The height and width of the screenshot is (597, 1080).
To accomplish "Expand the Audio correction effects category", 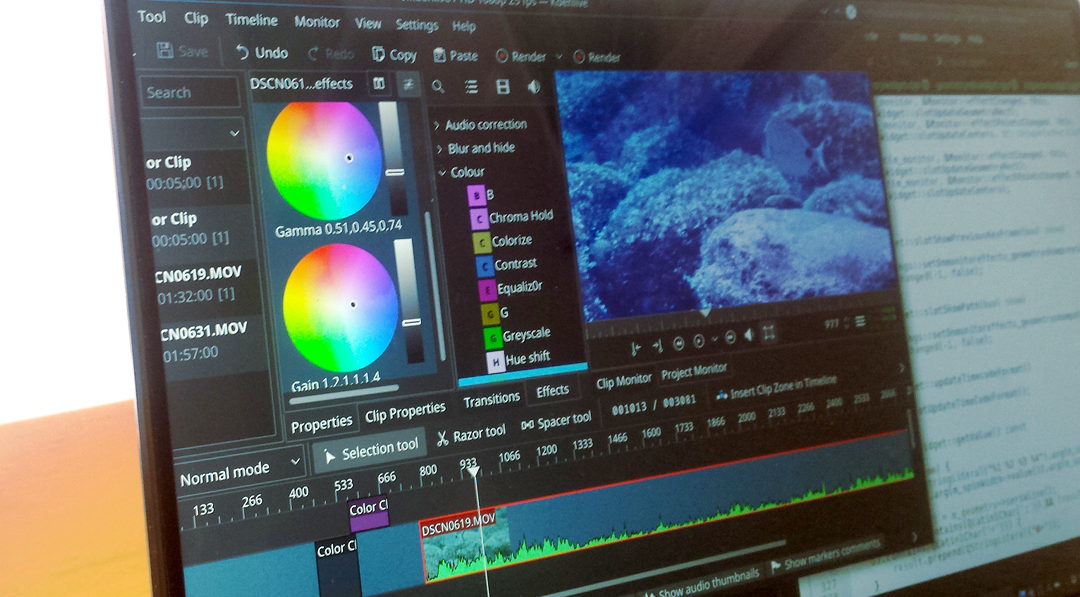I will pos(438,124).
